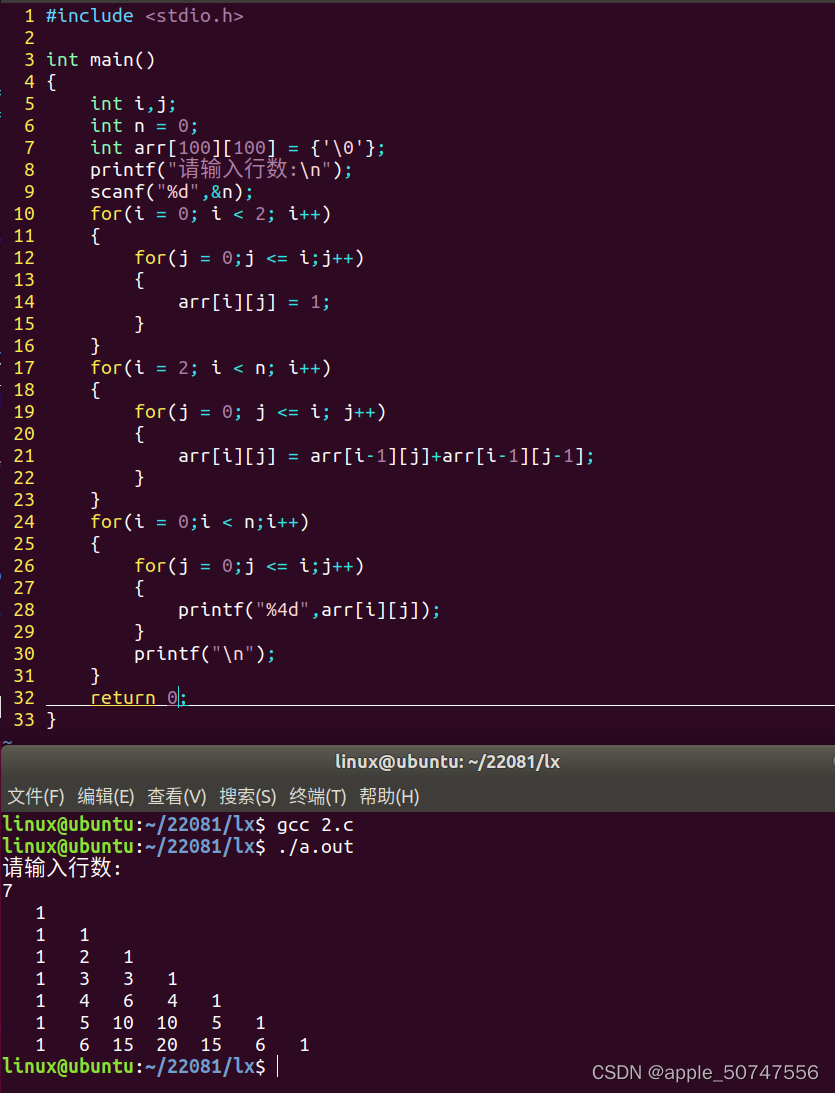Click the return 0; line
This screenshot has height=1093, width=835.
pos(139,698)
